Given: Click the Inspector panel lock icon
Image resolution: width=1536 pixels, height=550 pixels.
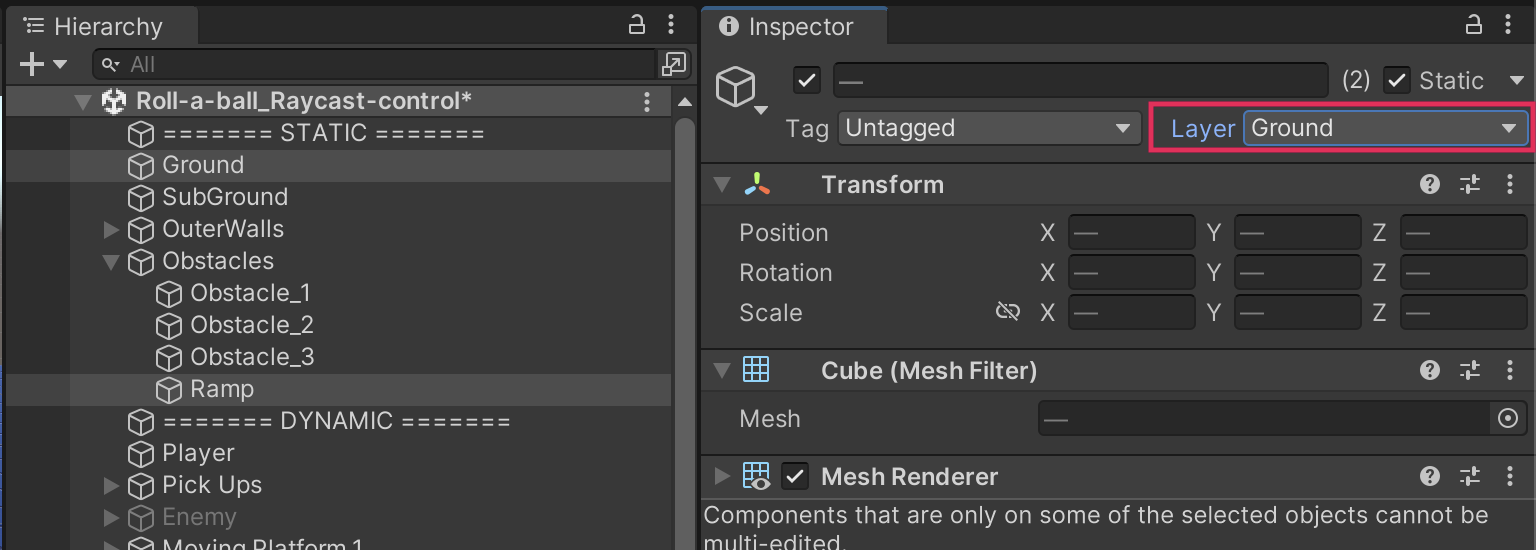Looking at the screenshot, I should 1473,25.
